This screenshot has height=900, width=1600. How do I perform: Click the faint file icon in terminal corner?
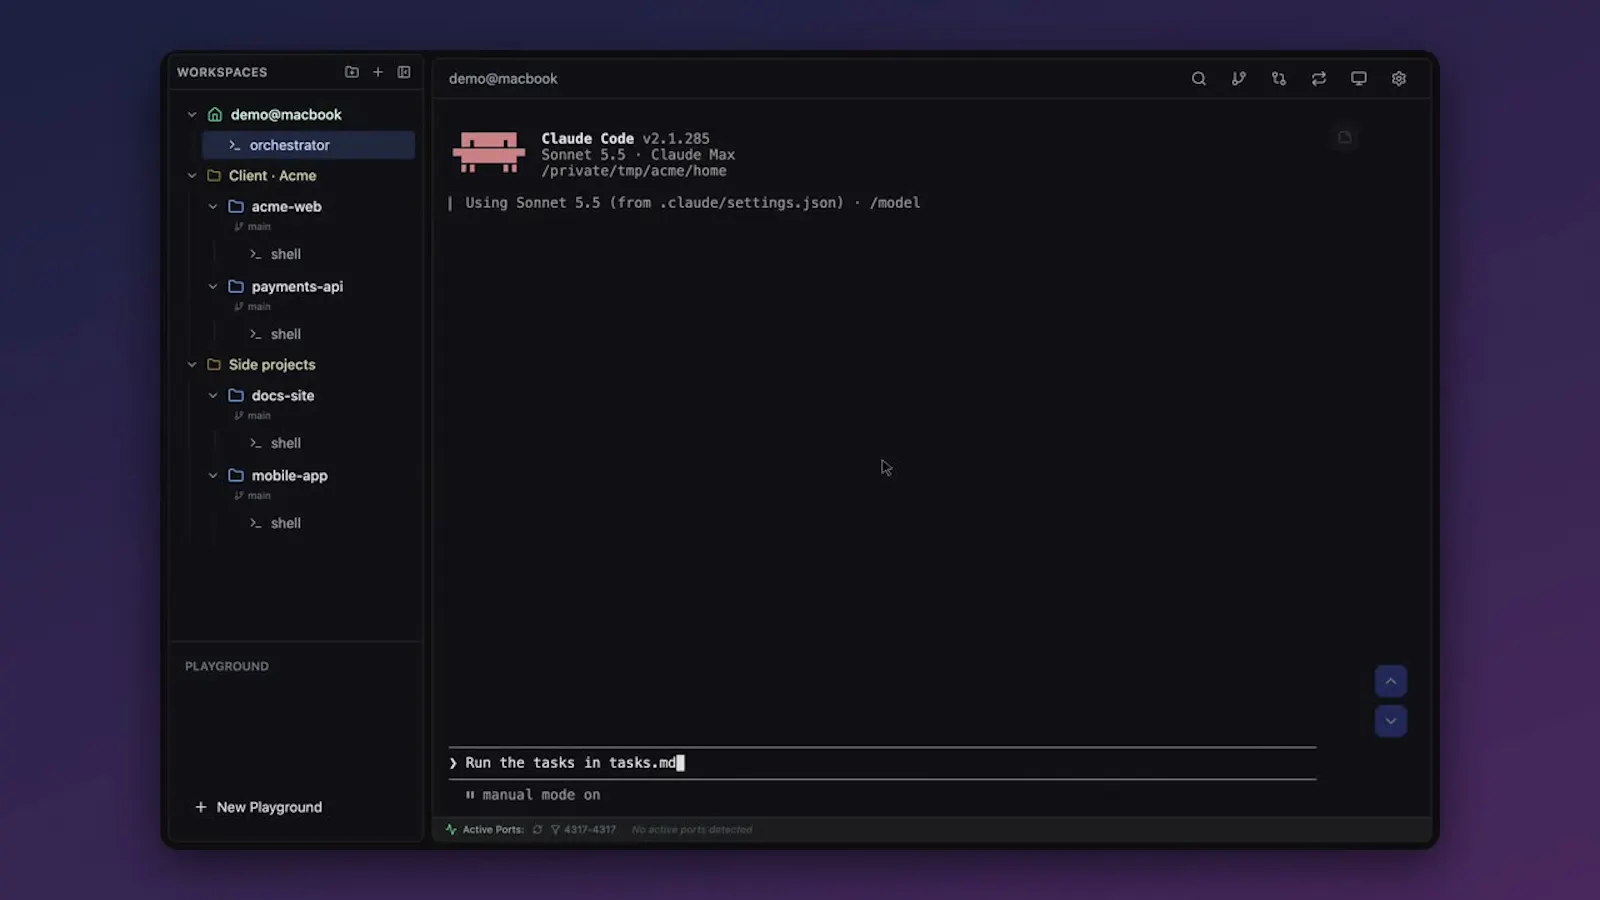[x=1344, y=138]
